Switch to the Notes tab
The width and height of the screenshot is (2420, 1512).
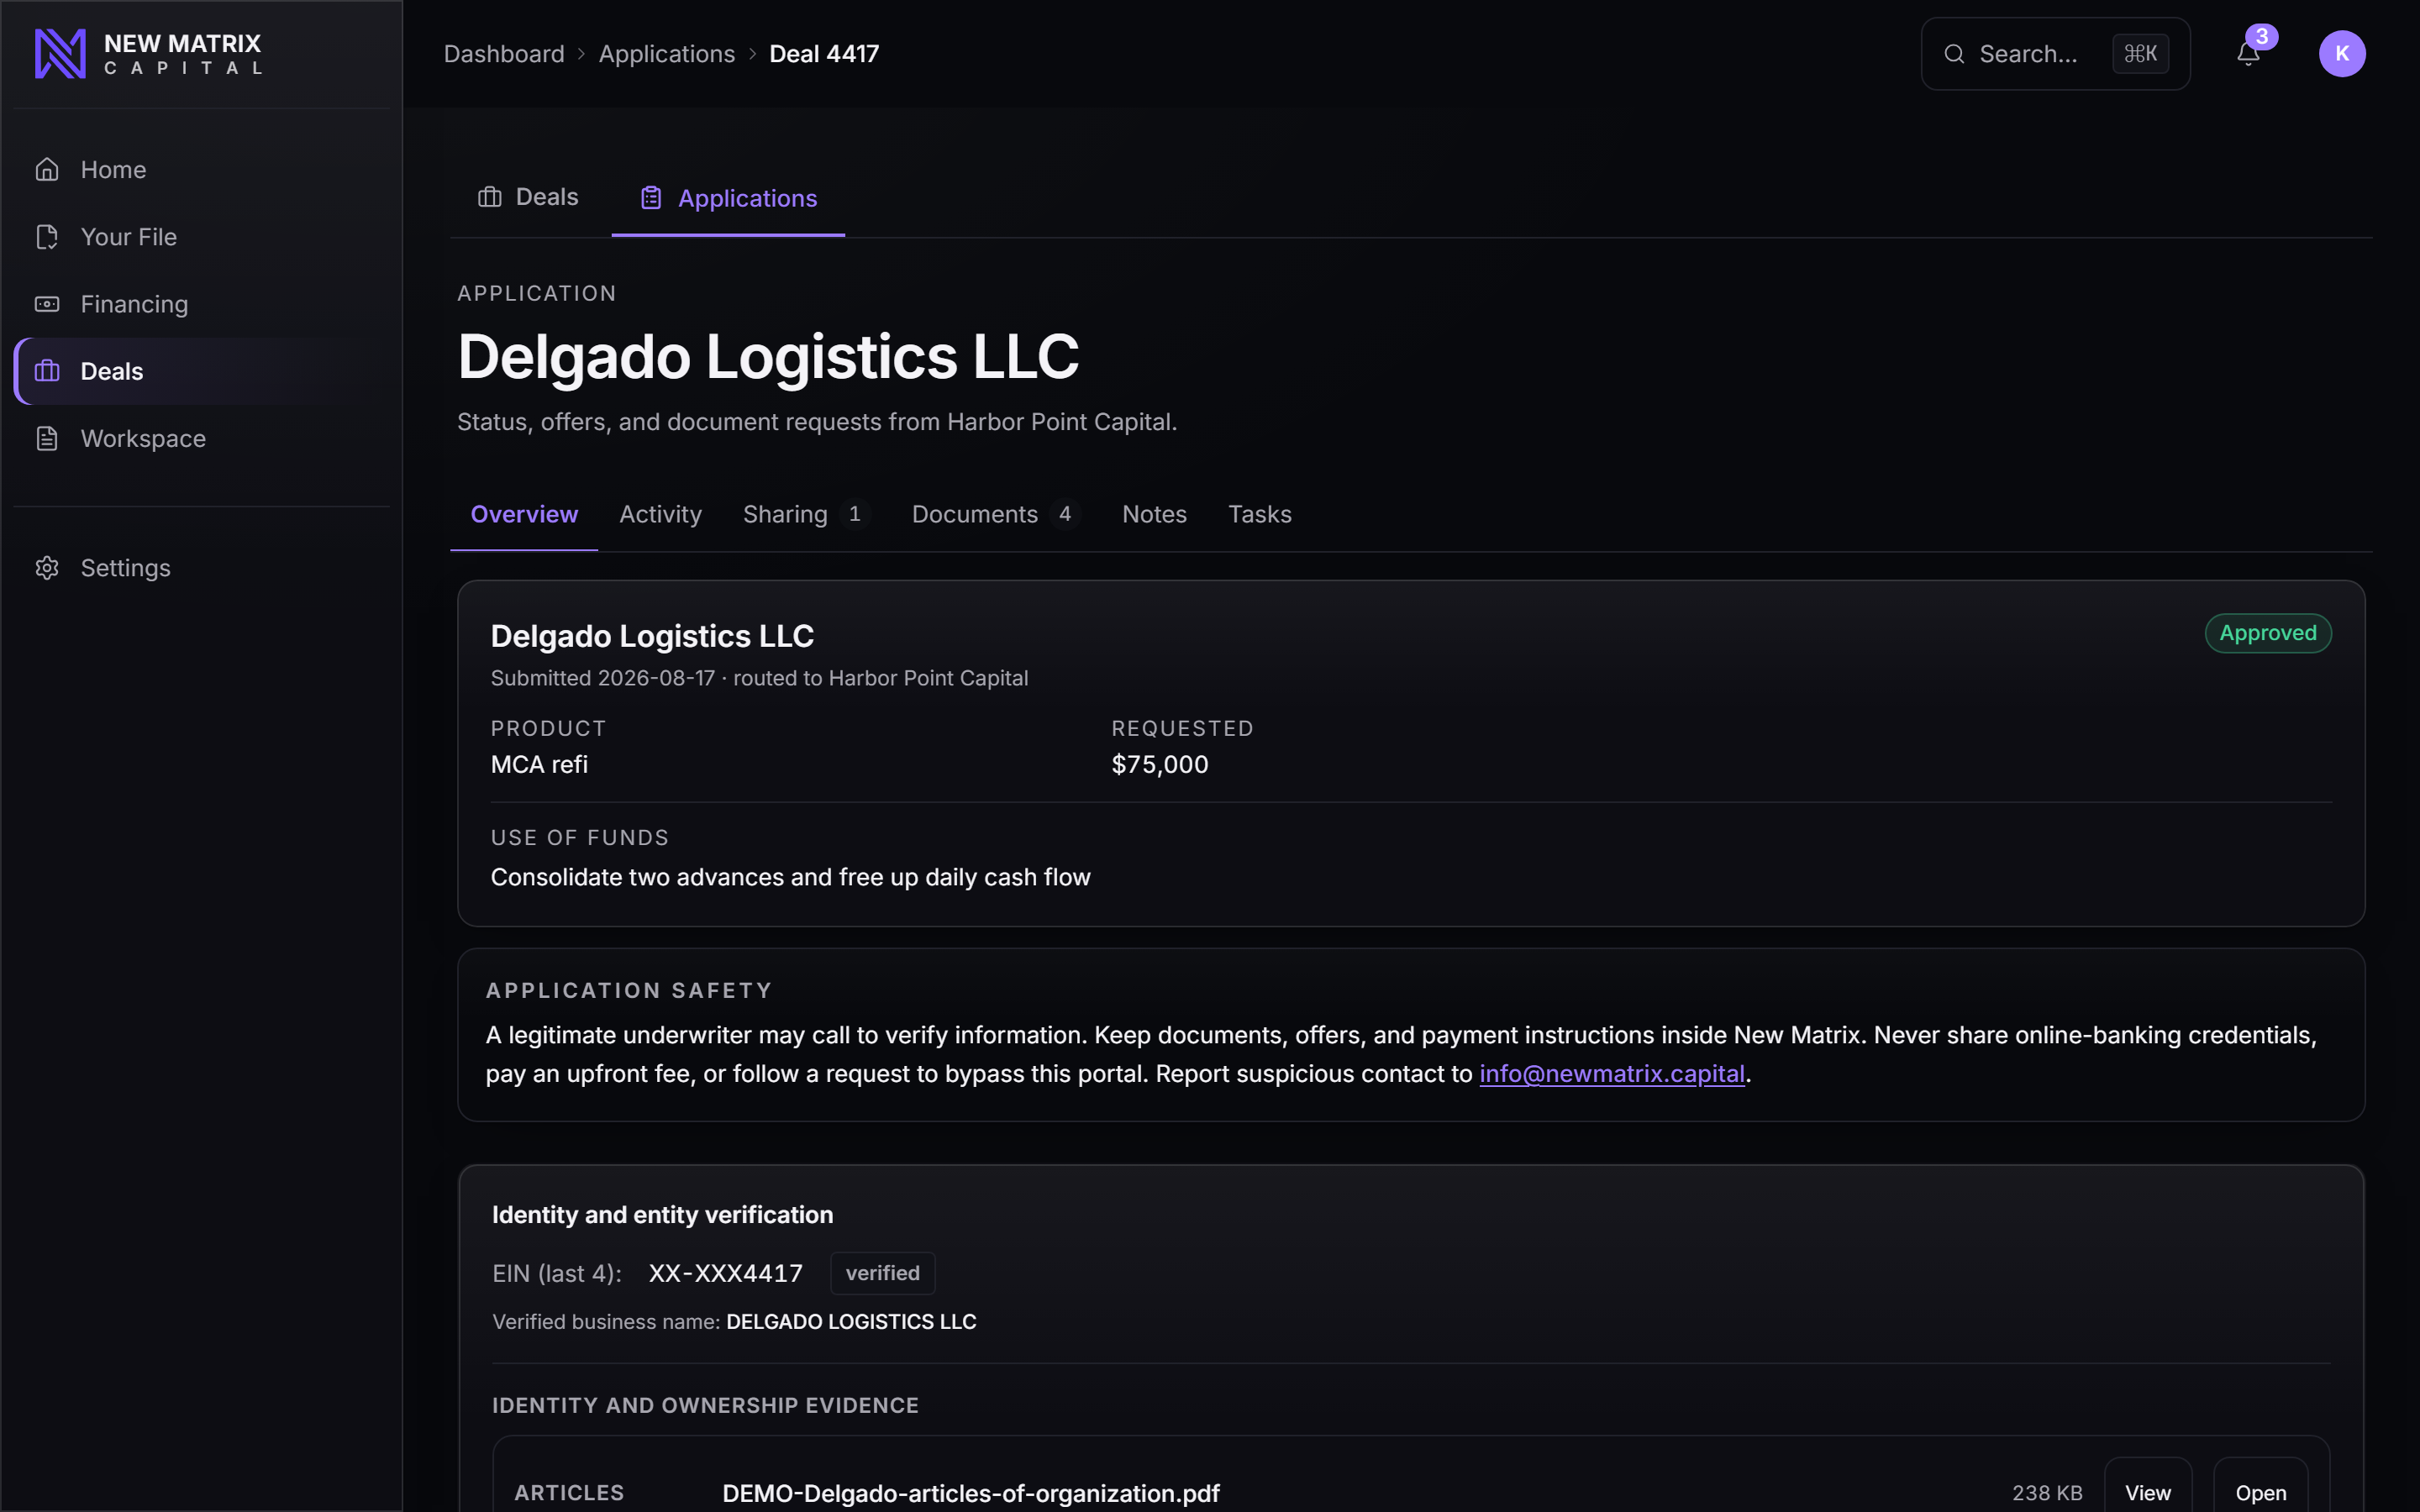[1154, 514]
